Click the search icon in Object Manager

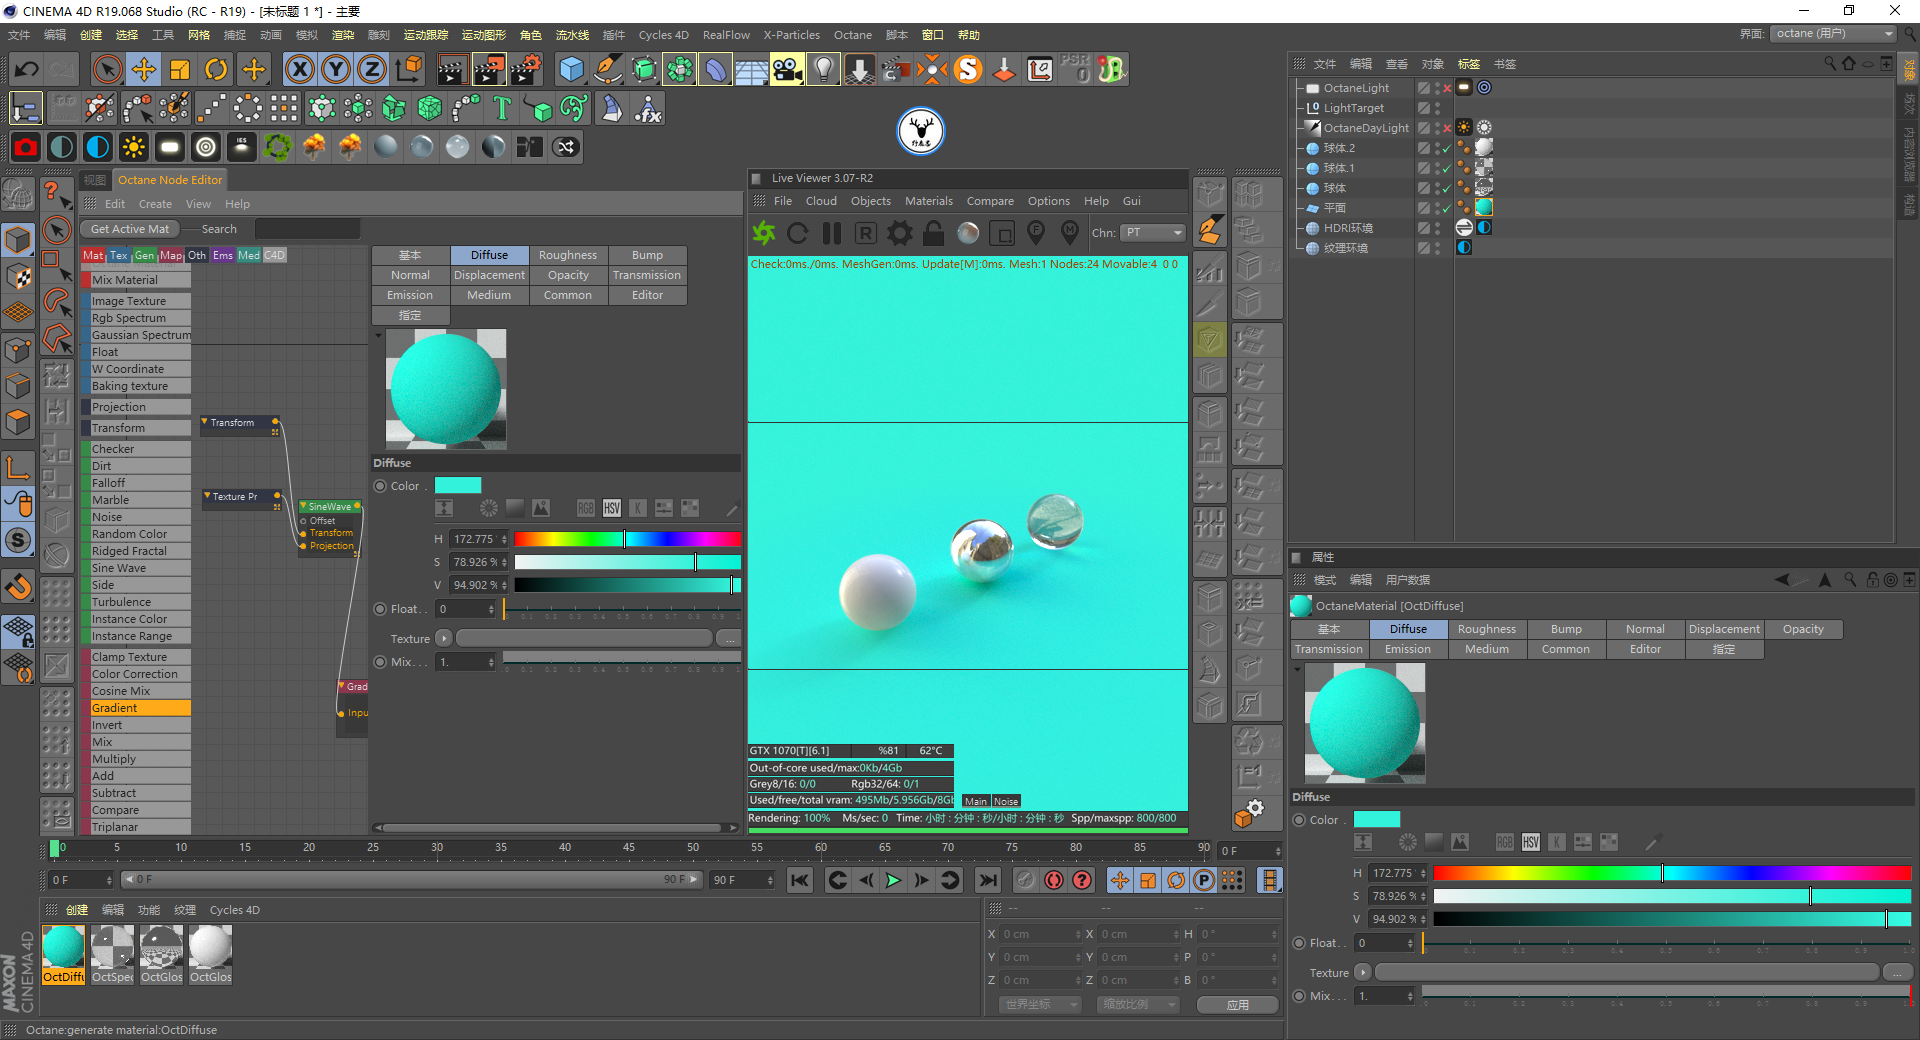pos(1830,63)
